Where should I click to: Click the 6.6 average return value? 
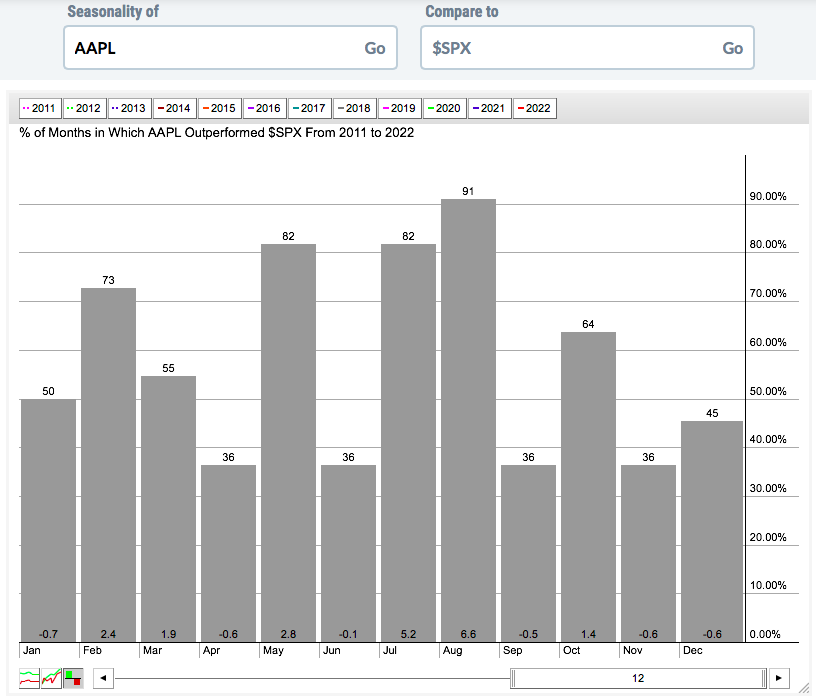468,634
